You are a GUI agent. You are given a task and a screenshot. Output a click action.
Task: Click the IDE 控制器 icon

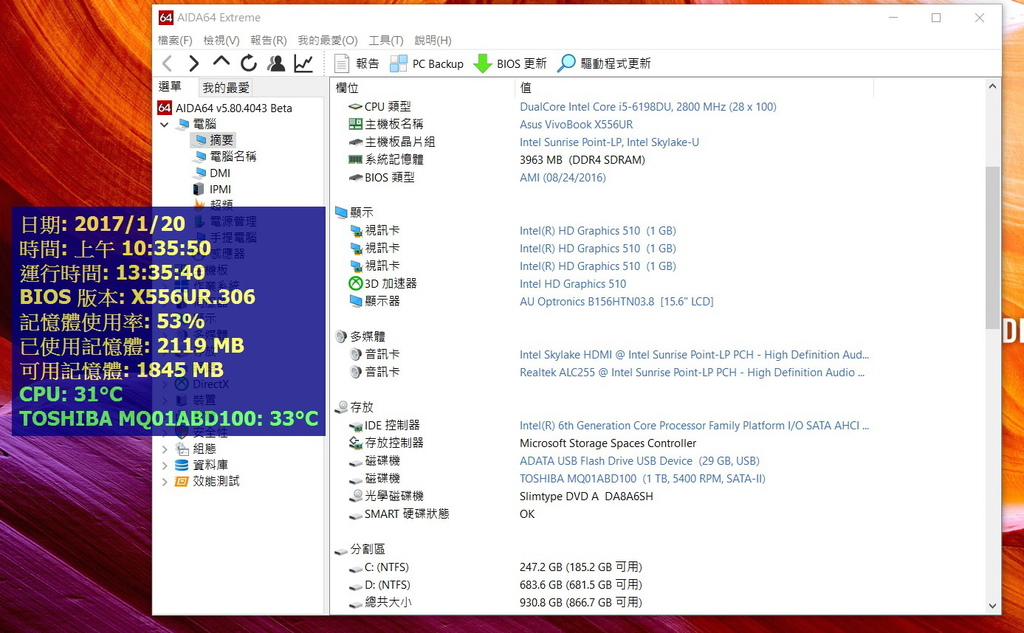click(x=355, y=425)
